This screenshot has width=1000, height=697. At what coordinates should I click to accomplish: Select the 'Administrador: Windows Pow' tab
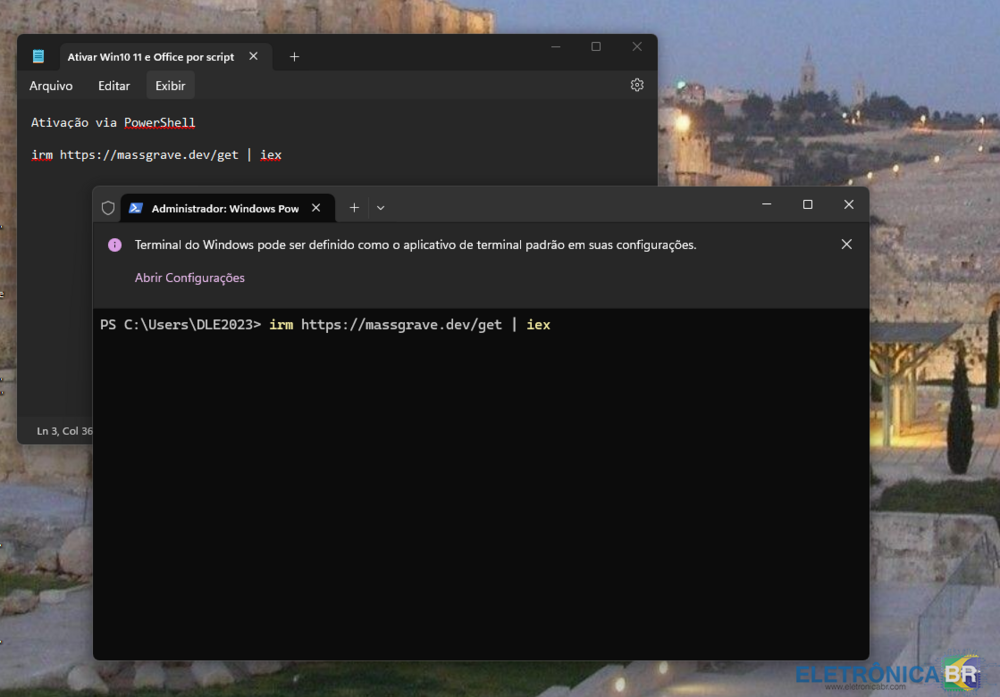pyautogui.click(x=224, y=208)
